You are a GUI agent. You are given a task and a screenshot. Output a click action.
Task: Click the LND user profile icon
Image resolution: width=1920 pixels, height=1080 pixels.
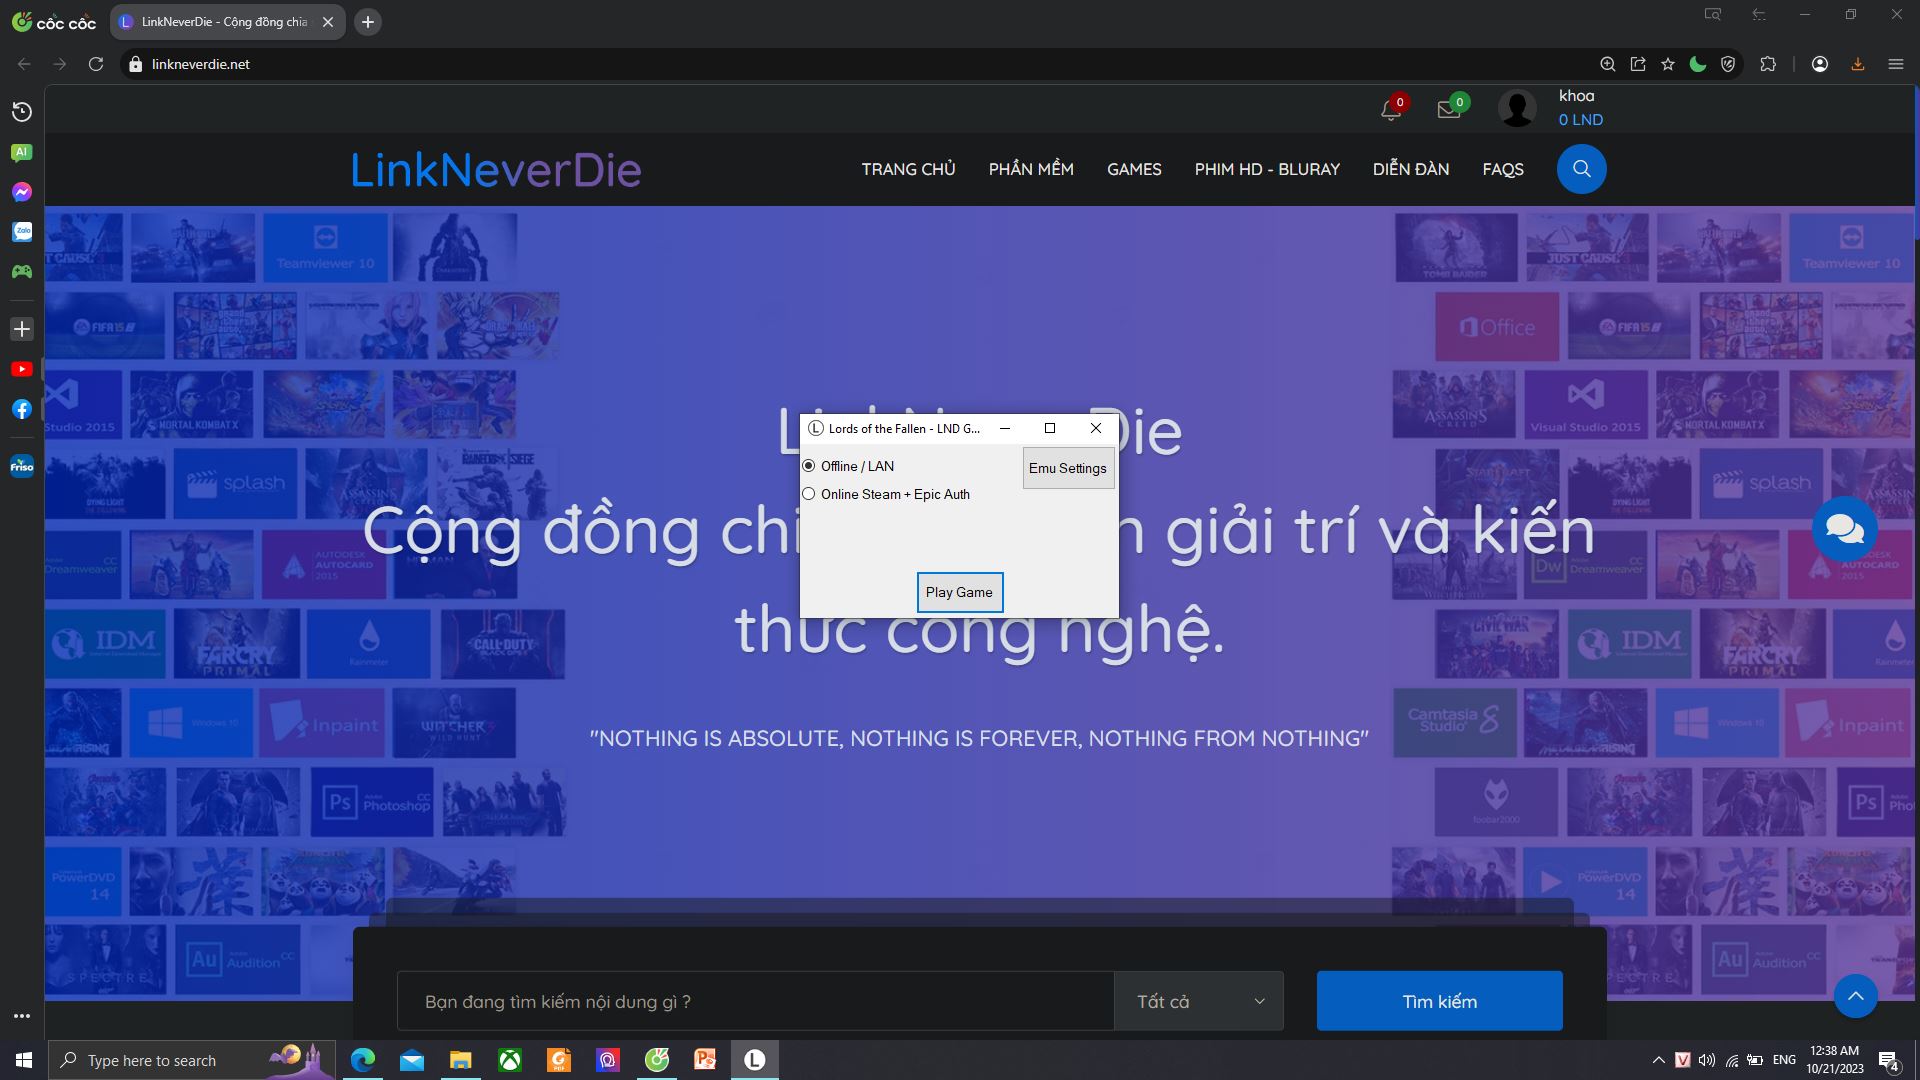1518,108
